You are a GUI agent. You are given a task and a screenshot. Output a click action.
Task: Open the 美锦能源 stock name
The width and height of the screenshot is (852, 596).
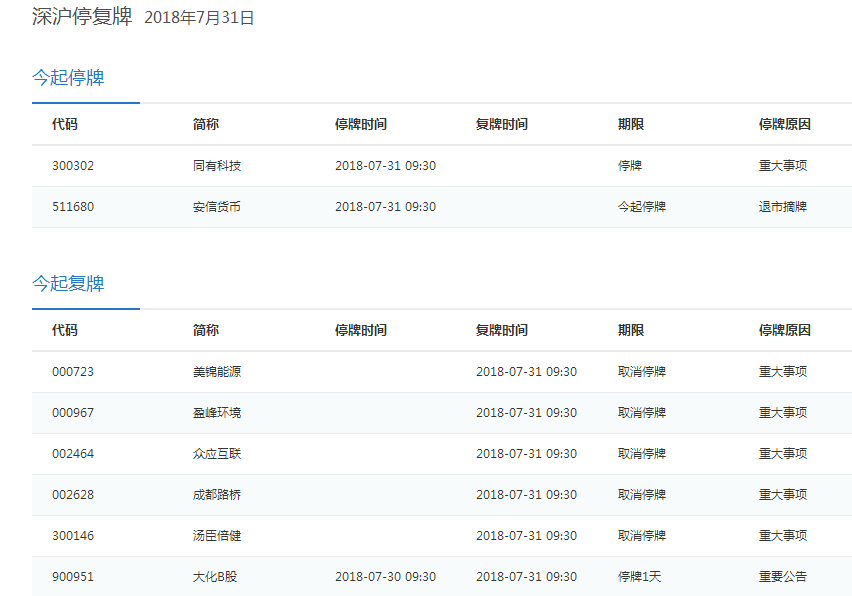[x=217, y=372]
